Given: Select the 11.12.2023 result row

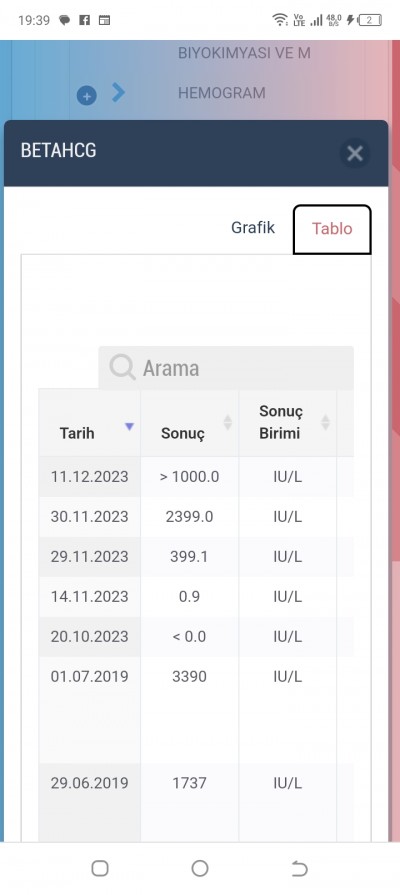Looking at the screenshot, I should pyautogui.click(x=196, y=477).
